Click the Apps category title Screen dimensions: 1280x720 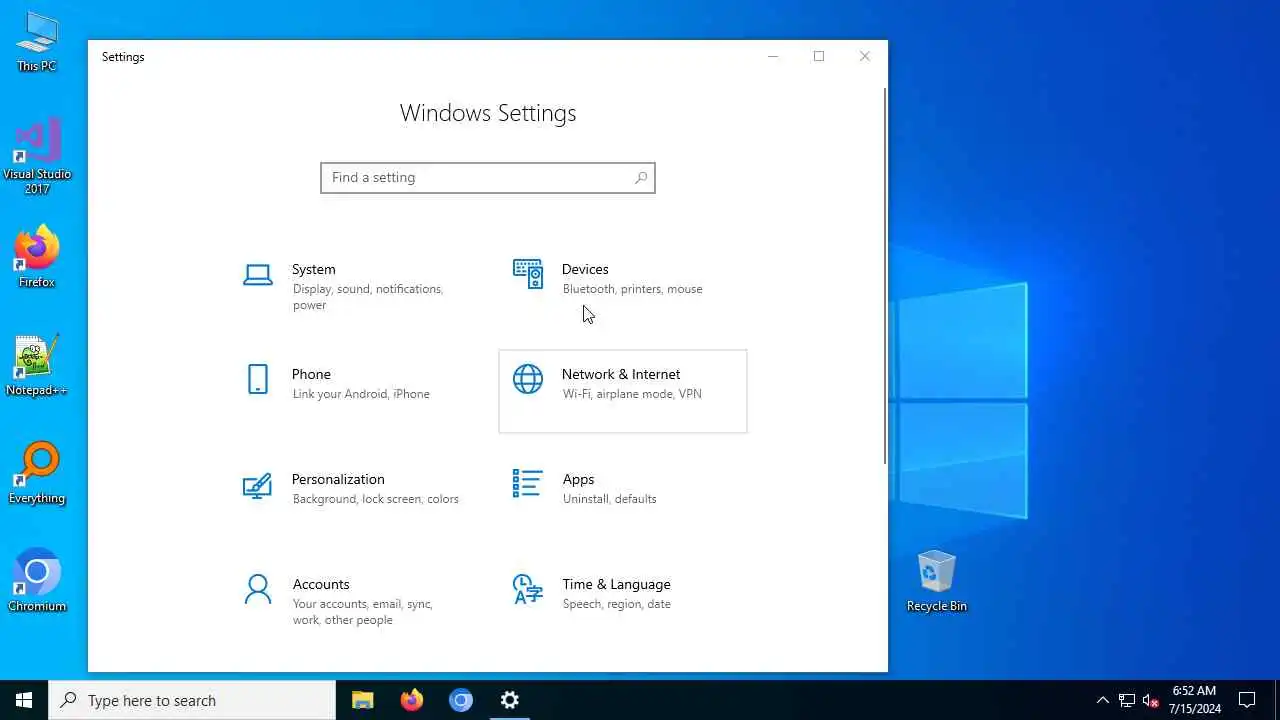[x=578, y=479]
